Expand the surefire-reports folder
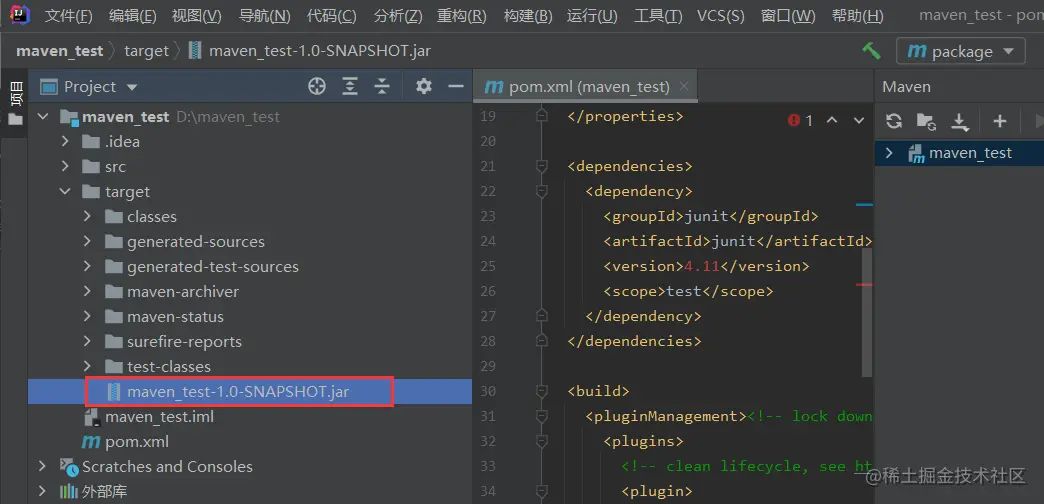Image resolution: width=1044 pixels, height=504 pixels. click(87, 342)
